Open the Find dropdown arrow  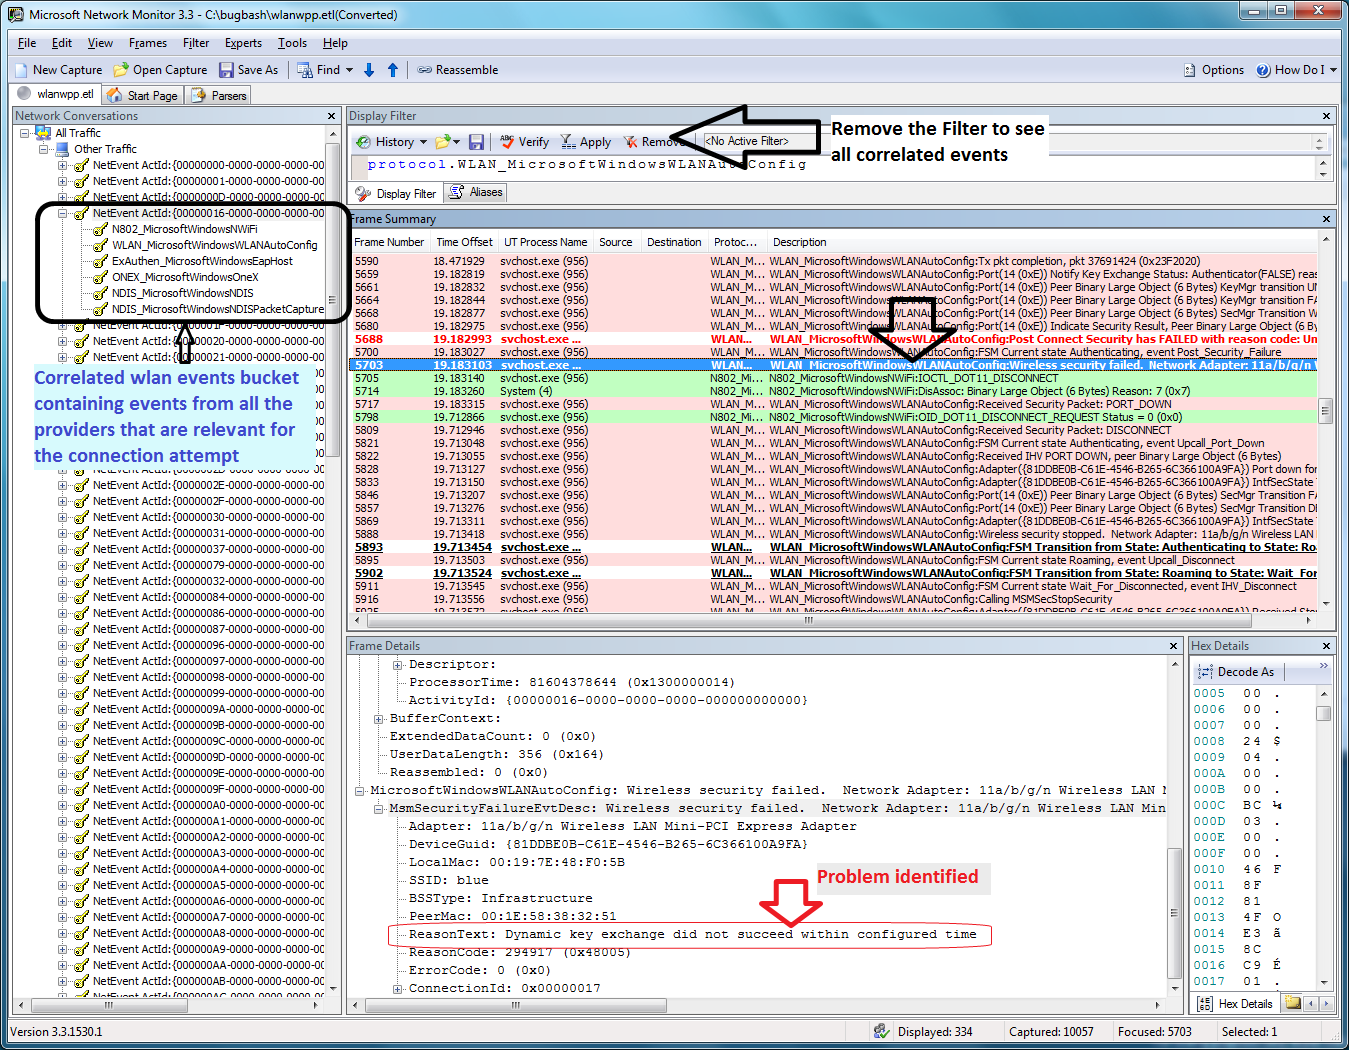pos(349,70)
